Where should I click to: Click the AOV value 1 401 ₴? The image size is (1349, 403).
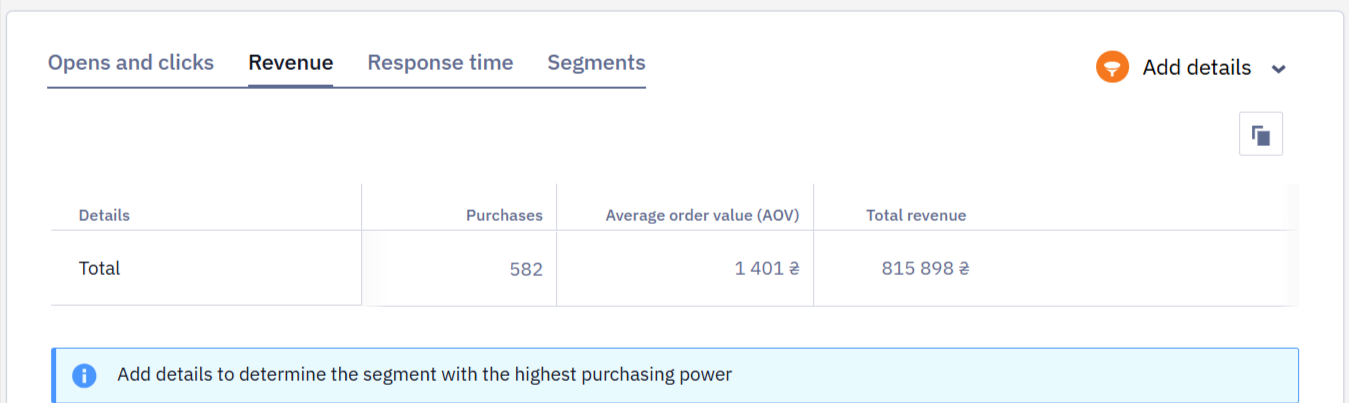[767, 269]
